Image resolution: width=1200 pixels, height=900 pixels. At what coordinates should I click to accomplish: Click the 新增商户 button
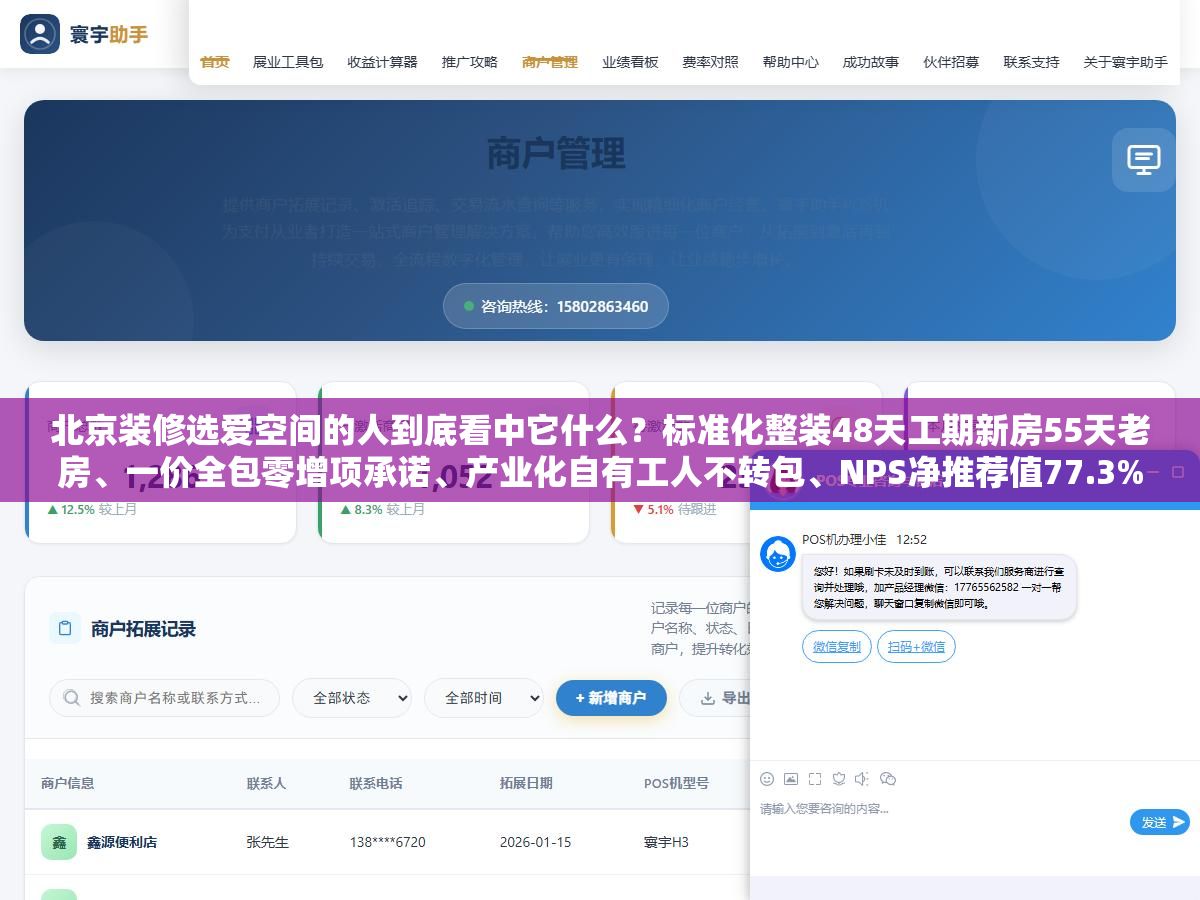pyautogui.click(x=611, y=698)
